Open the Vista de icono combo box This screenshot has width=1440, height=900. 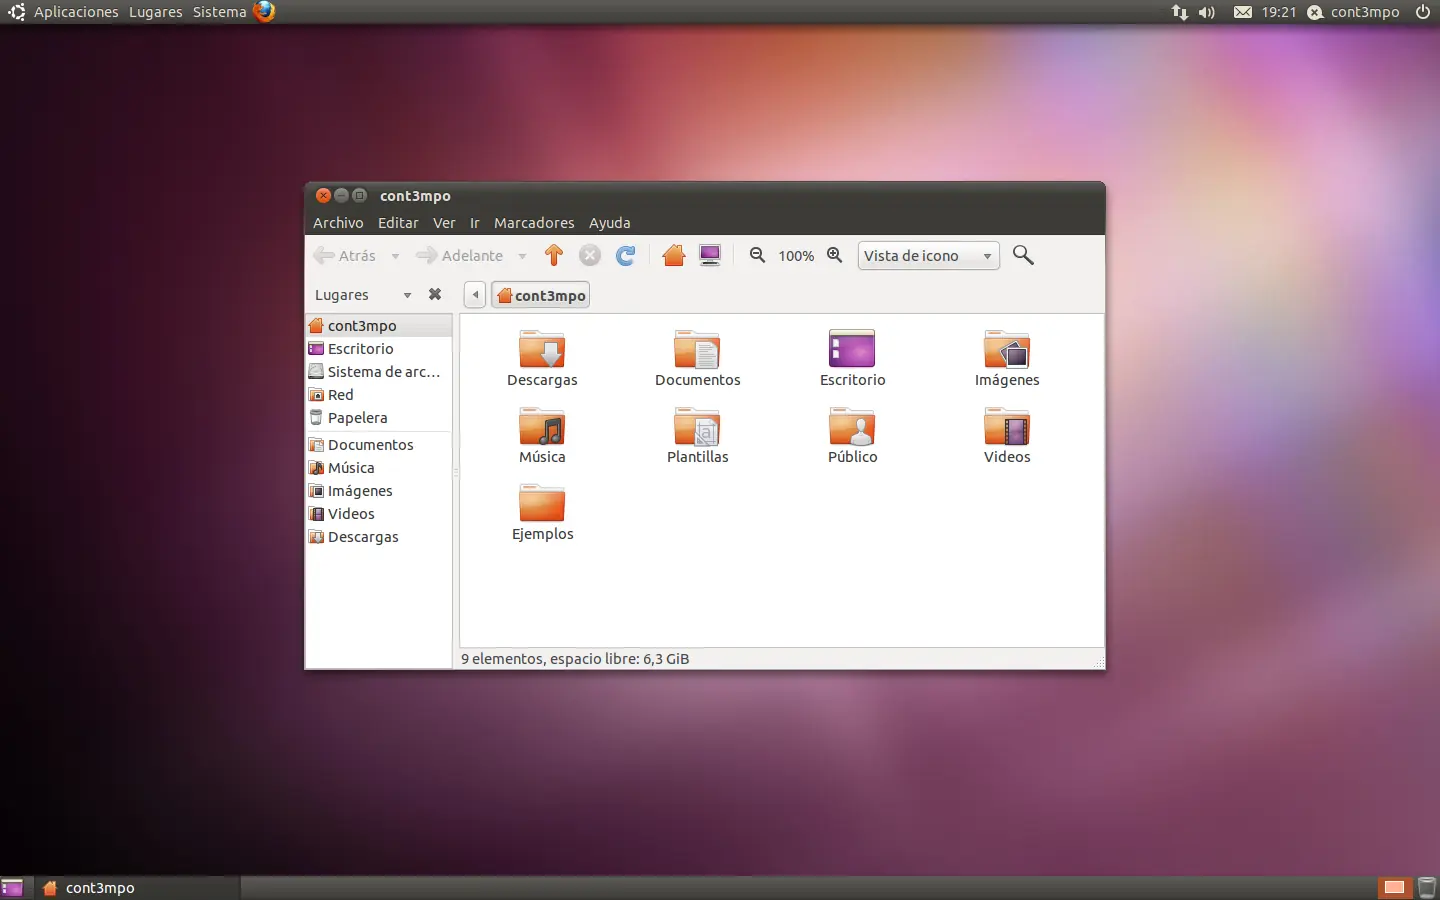point(928,256)
